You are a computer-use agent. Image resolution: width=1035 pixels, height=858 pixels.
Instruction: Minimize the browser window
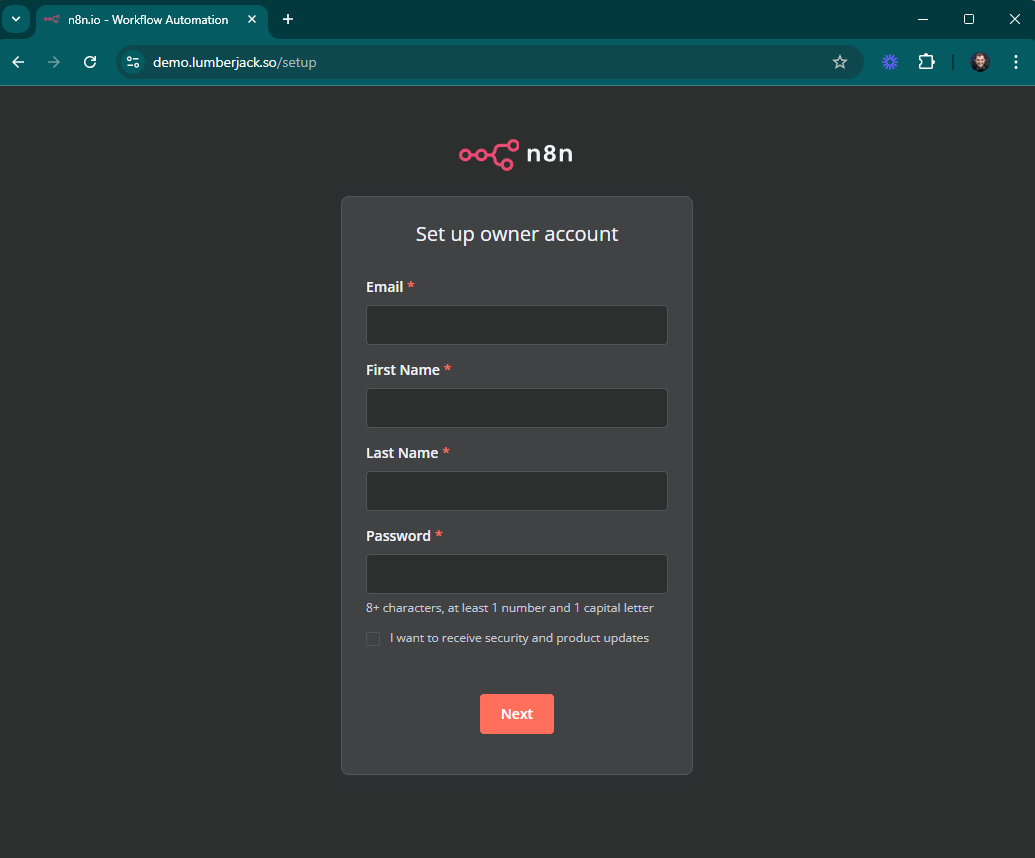pos(923,19)
